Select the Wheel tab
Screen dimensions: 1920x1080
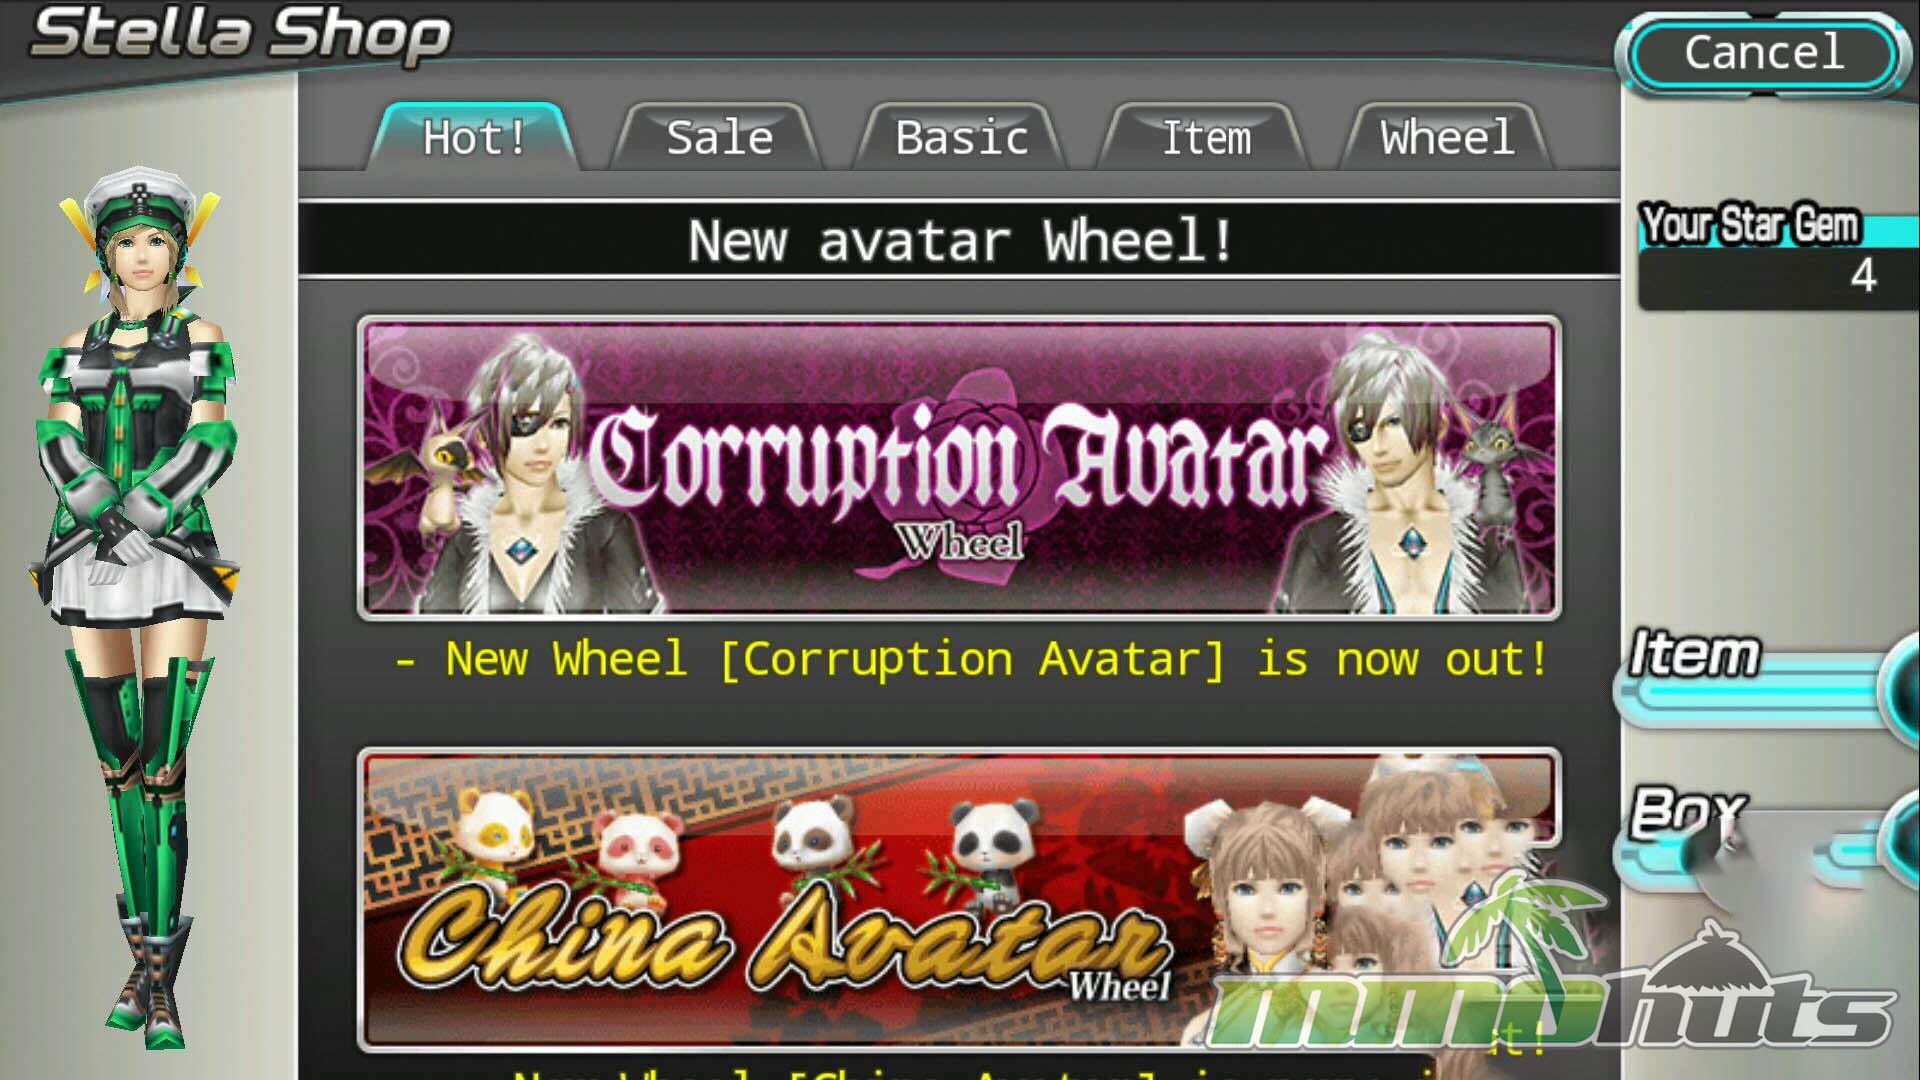[1447, 137]
